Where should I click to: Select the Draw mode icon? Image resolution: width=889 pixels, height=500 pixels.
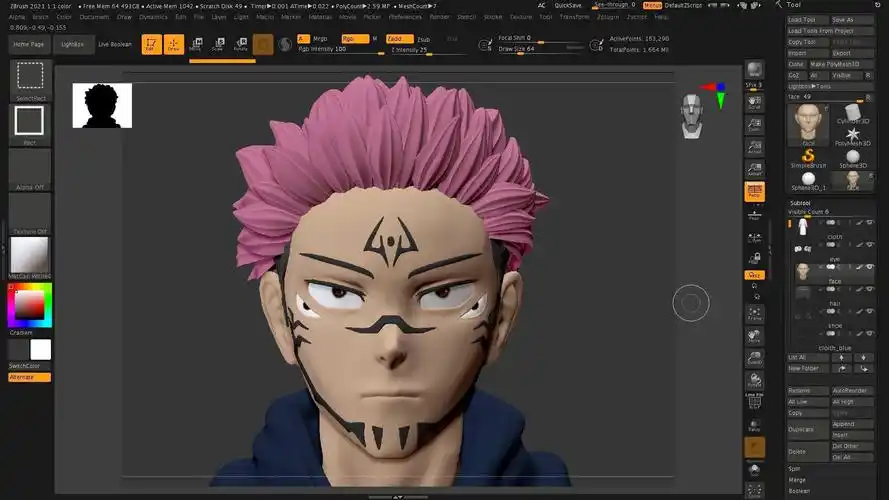[x=174, y=44]
